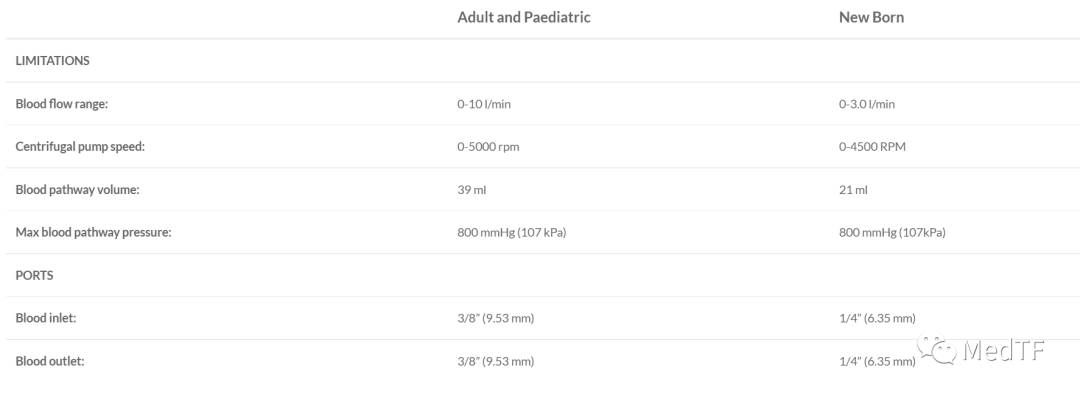Click the Blood inlet label
Screen dimensions: 1080x396
tap(45, 318)
